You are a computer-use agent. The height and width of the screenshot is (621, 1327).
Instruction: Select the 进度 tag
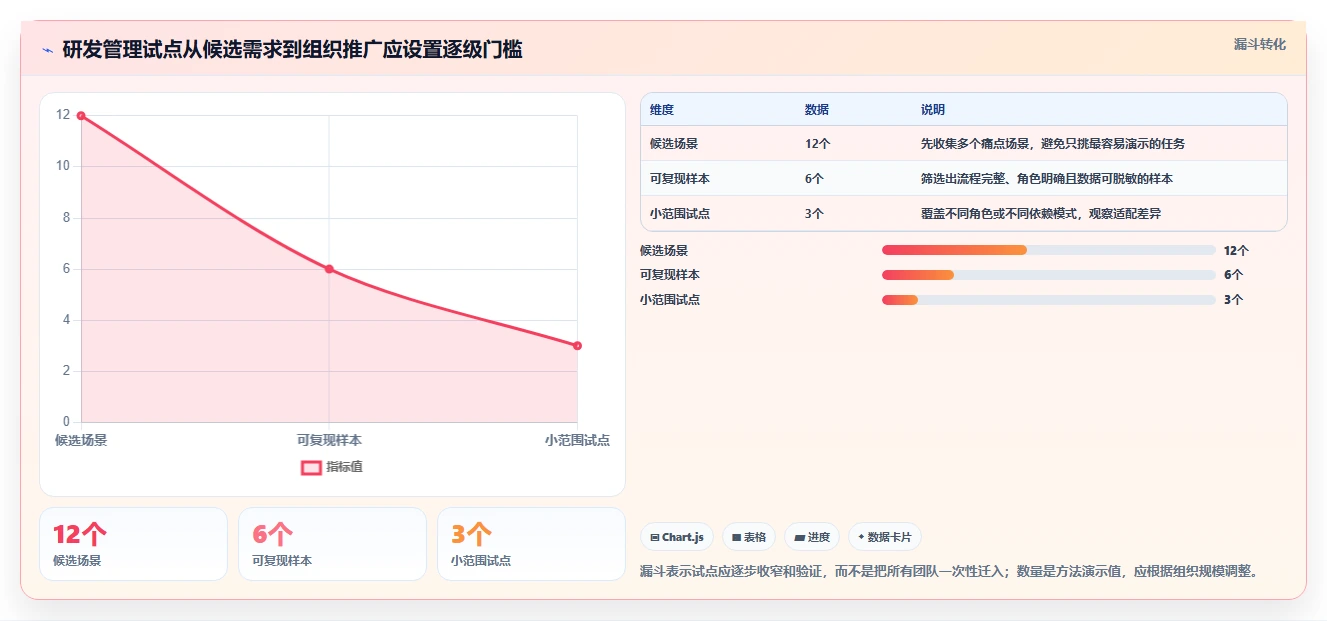(x=811, y=537)
